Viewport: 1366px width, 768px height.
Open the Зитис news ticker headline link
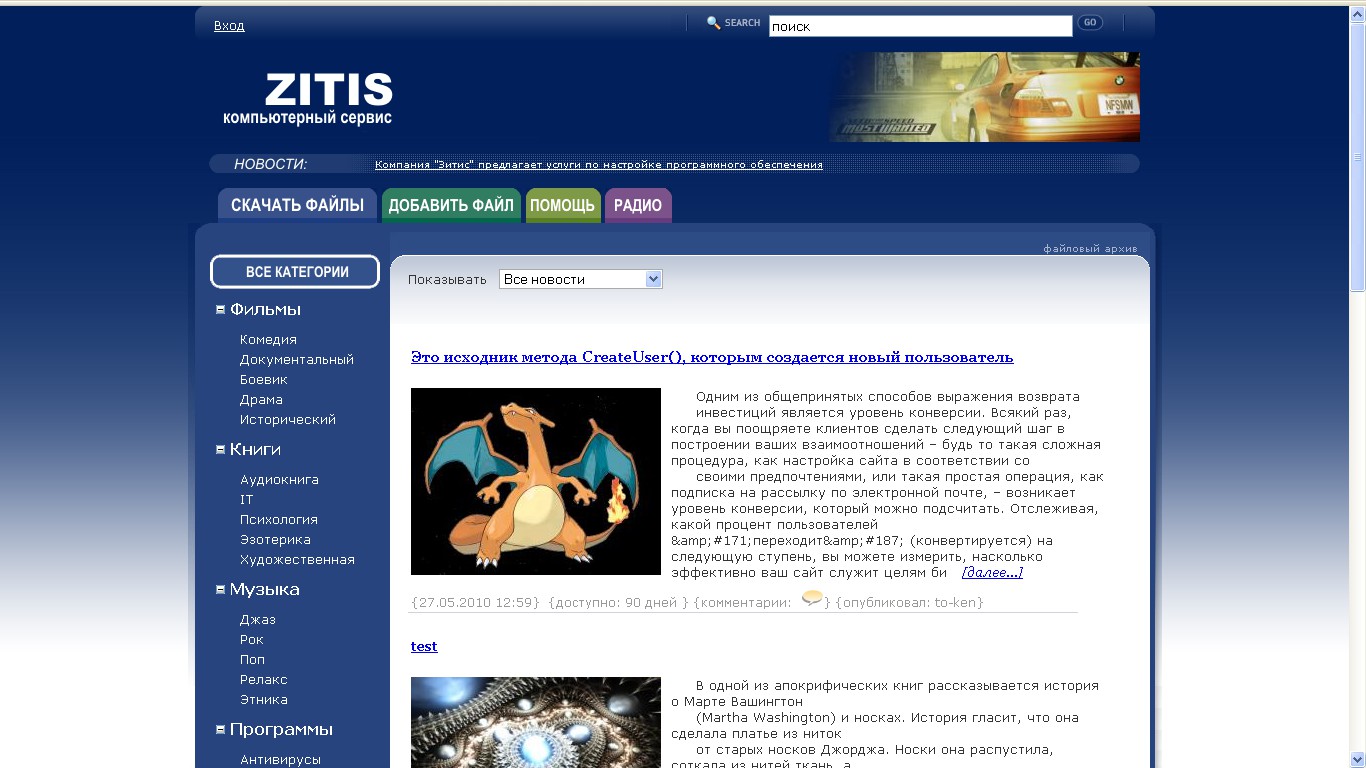[x=599, y=165]
